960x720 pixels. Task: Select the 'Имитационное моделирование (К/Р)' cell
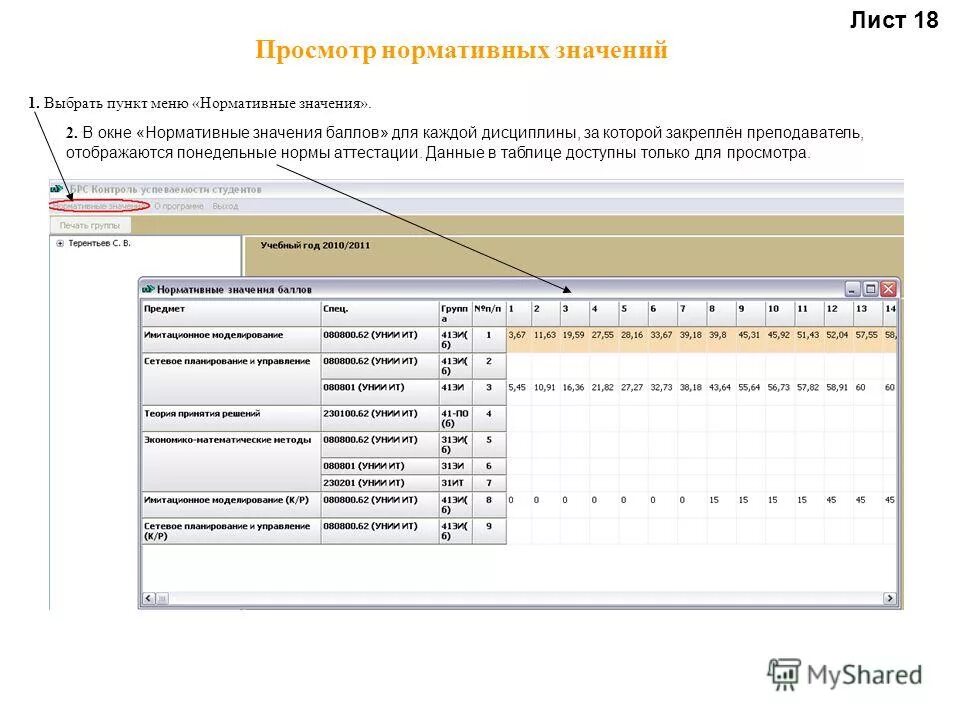coord(231,504)
